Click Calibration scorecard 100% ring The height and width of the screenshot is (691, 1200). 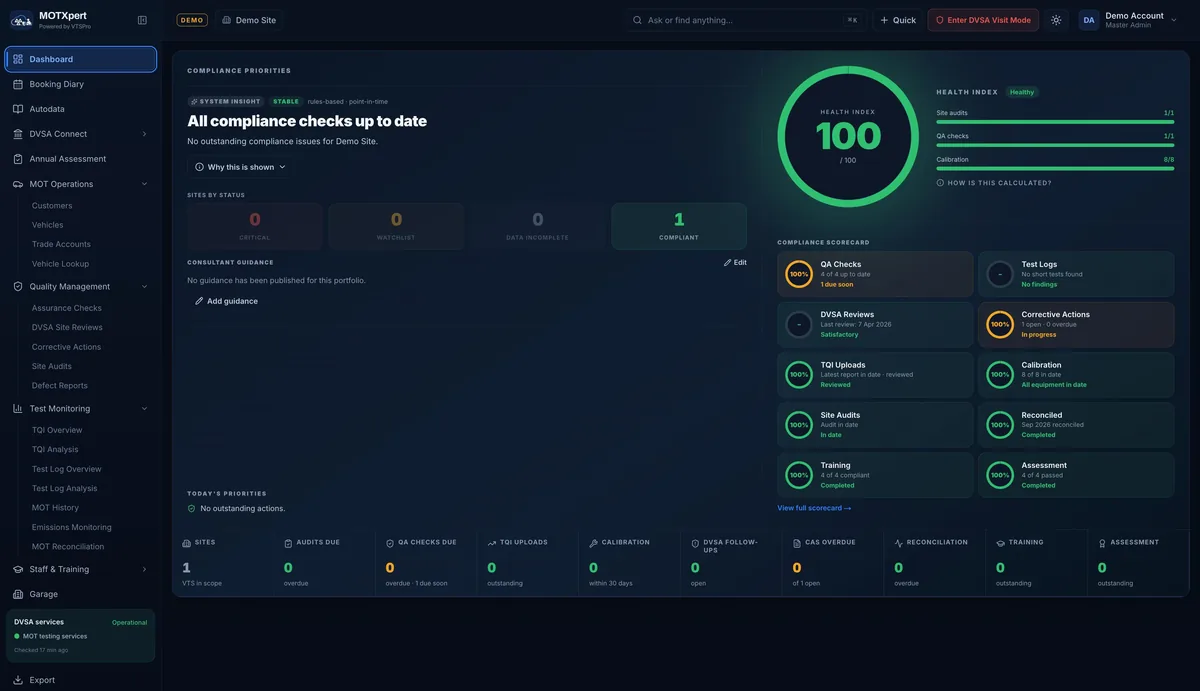tap(1000, 374)
